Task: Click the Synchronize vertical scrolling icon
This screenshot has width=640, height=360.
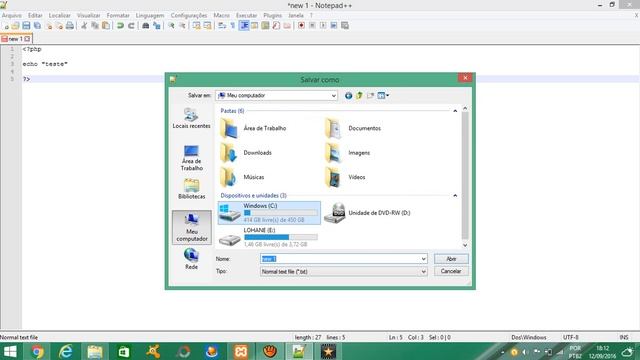Action: (197, 26)
